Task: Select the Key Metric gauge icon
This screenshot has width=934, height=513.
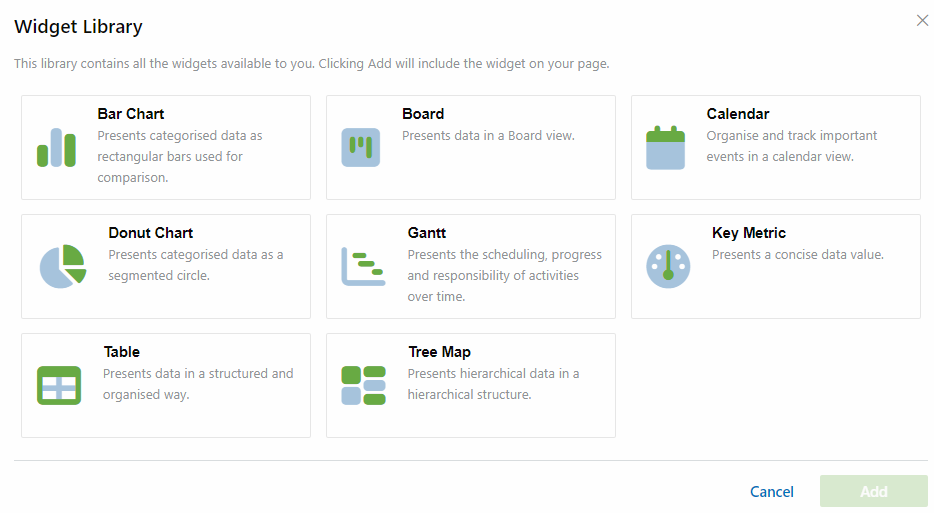Action: (x=668, y=266)
